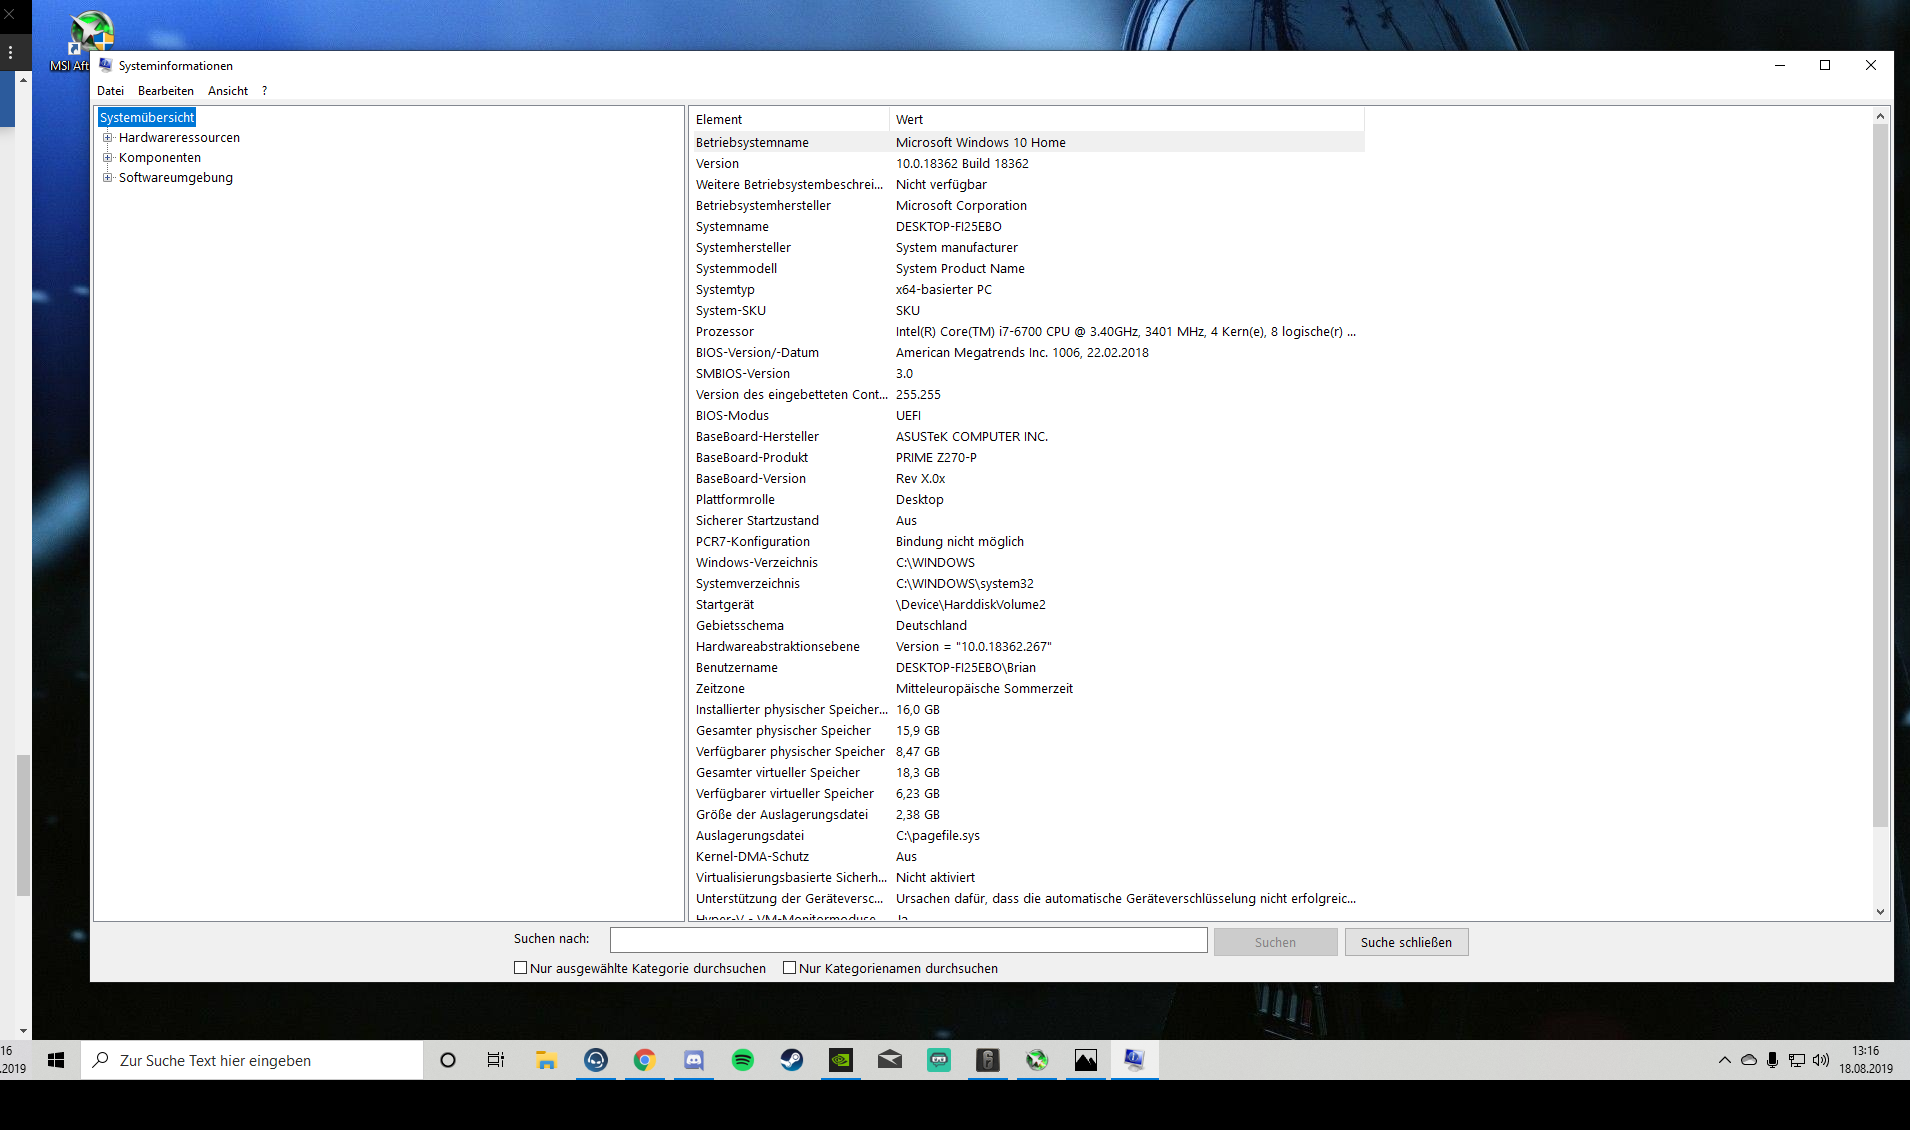Open the ? help menu

[264, 91]
